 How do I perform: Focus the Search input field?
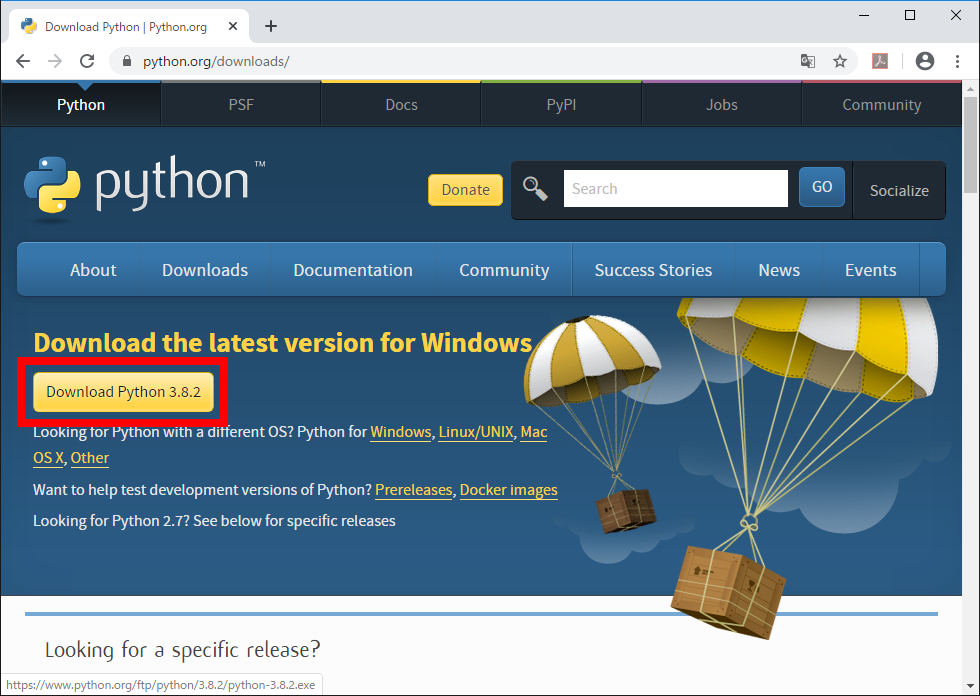click(676, 188)
